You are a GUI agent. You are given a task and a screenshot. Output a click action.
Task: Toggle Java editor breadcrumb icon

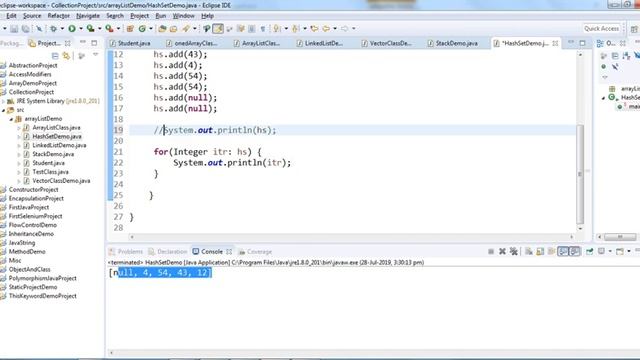pos(207,29)
